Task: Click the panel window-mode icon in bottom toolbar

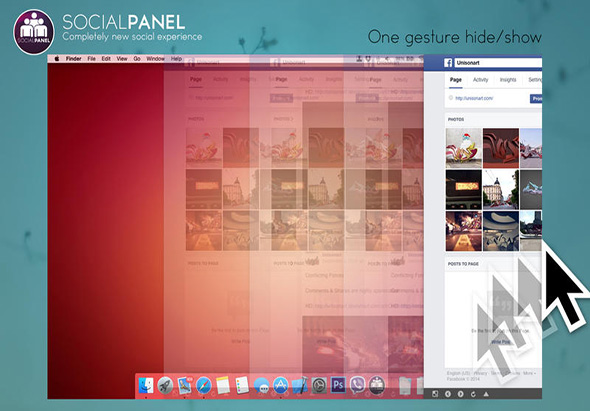Action: click(435, 394)
